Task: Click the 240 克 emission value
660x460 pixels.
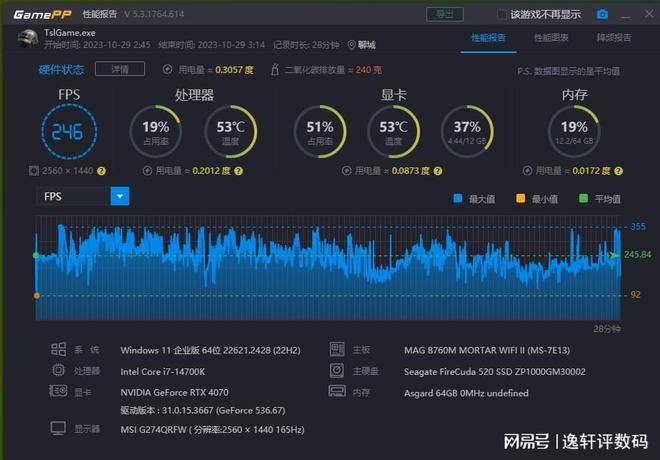Action: 369,70
